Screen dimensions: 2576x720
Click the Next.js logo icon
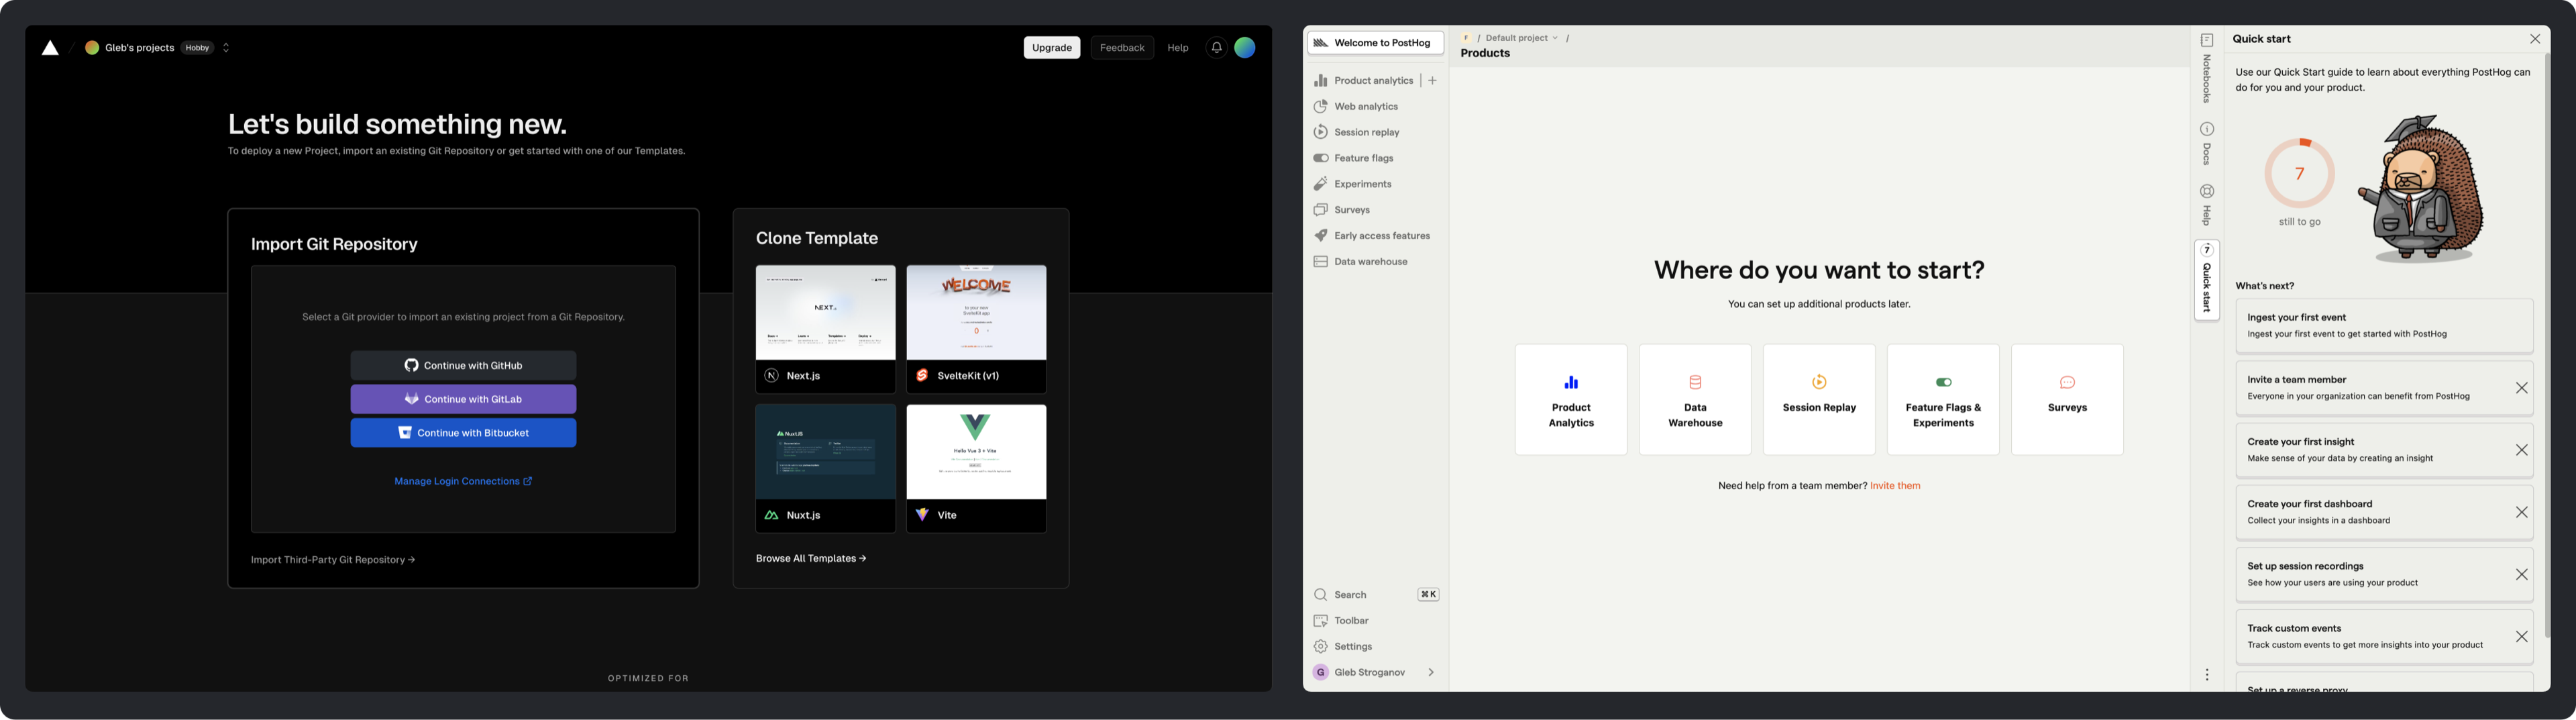click(x=771, y=376)
